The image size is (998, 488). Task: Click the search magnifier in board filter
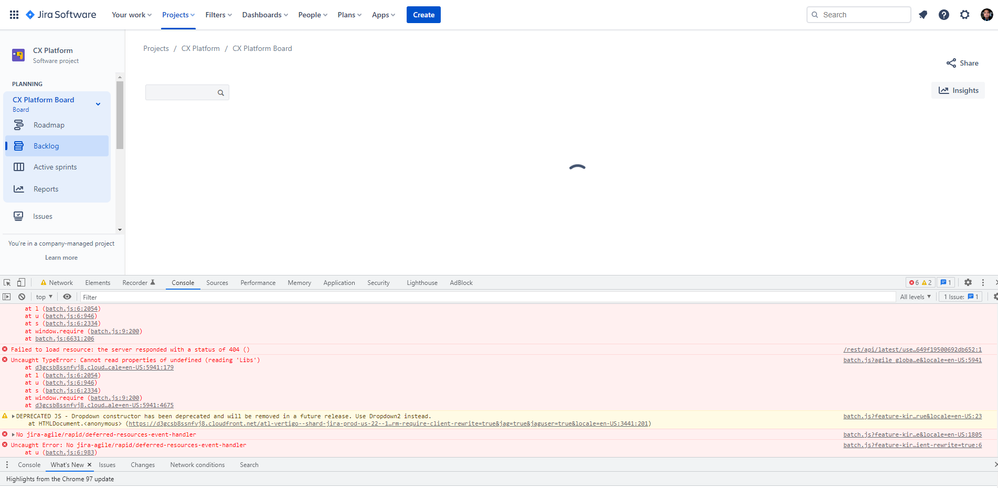[x=221, y=93]
